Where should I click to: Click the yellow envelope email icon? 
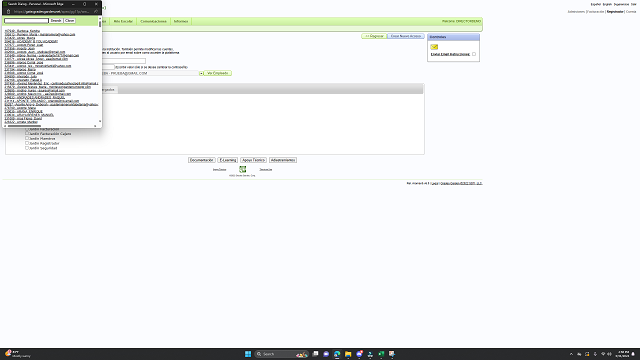[434, 47]
